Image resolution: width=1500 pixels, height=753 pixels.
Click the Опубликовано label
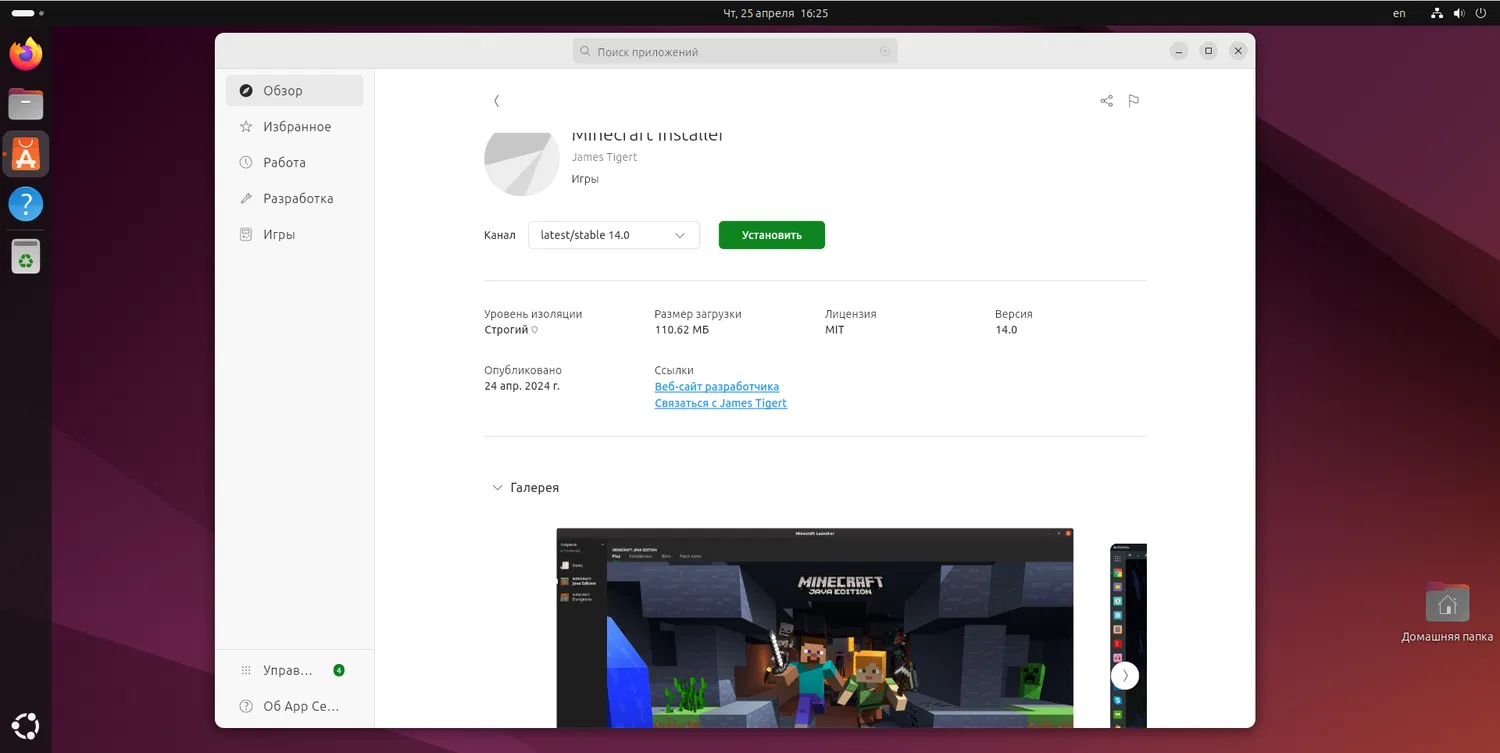[523, 370]
